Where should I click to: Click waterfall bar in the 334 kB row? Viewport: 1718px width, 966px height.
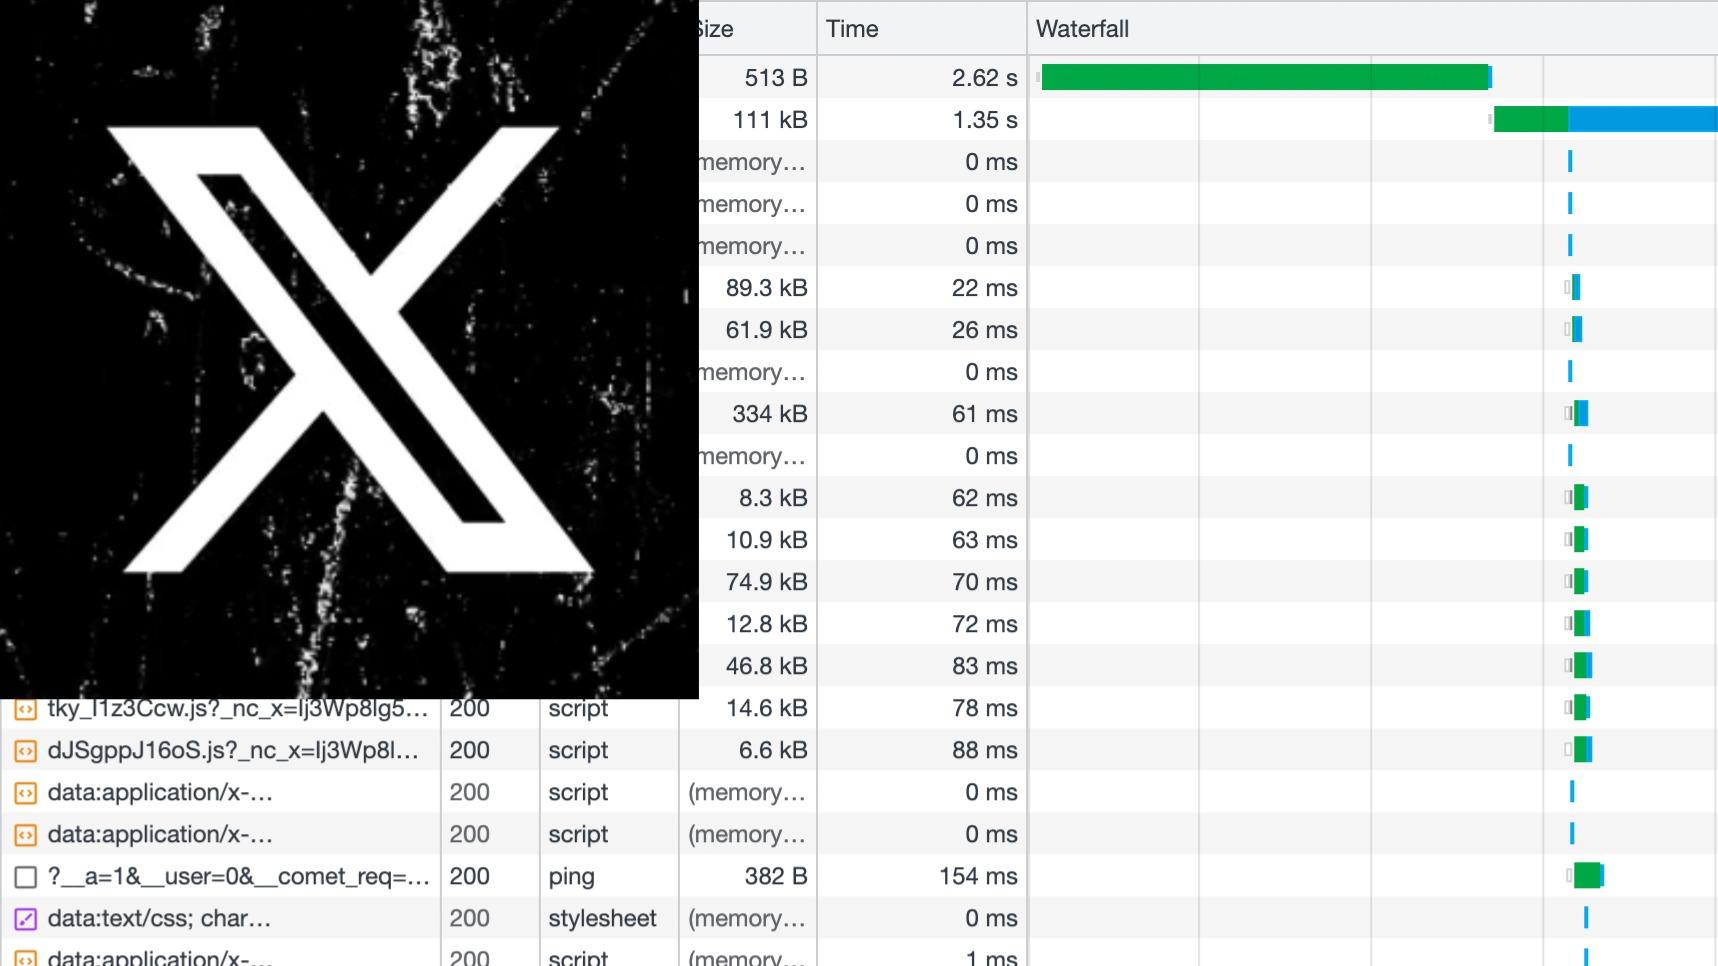pos(1580,413)
